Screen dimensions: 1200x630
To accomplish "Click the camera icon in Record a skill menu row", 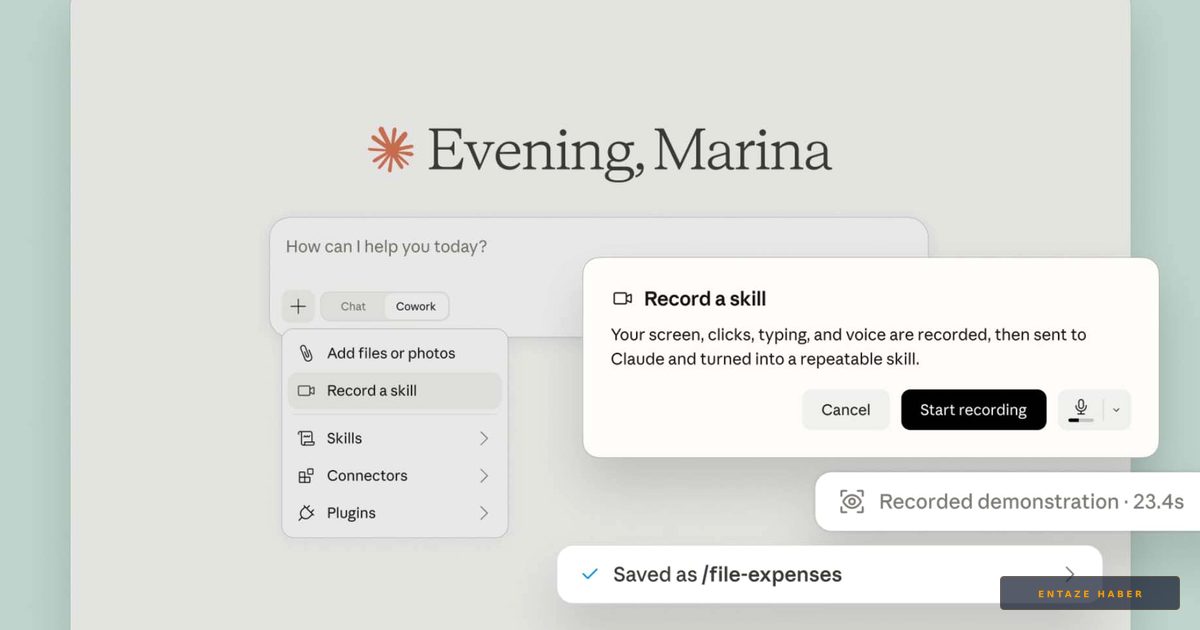I will (306, 391).
